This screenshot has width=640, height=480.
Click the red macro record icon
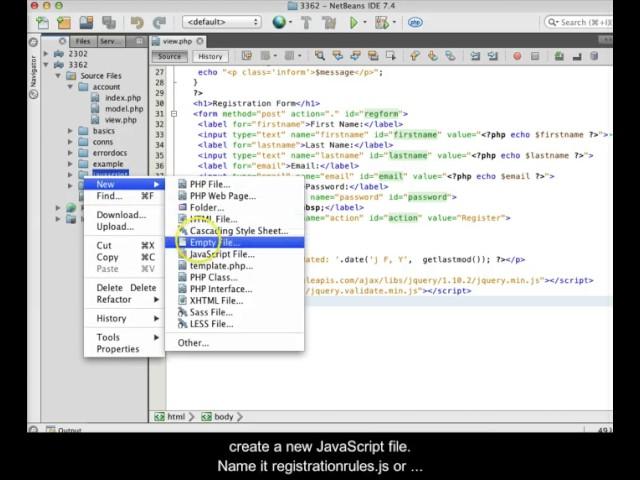coord(517,56)
